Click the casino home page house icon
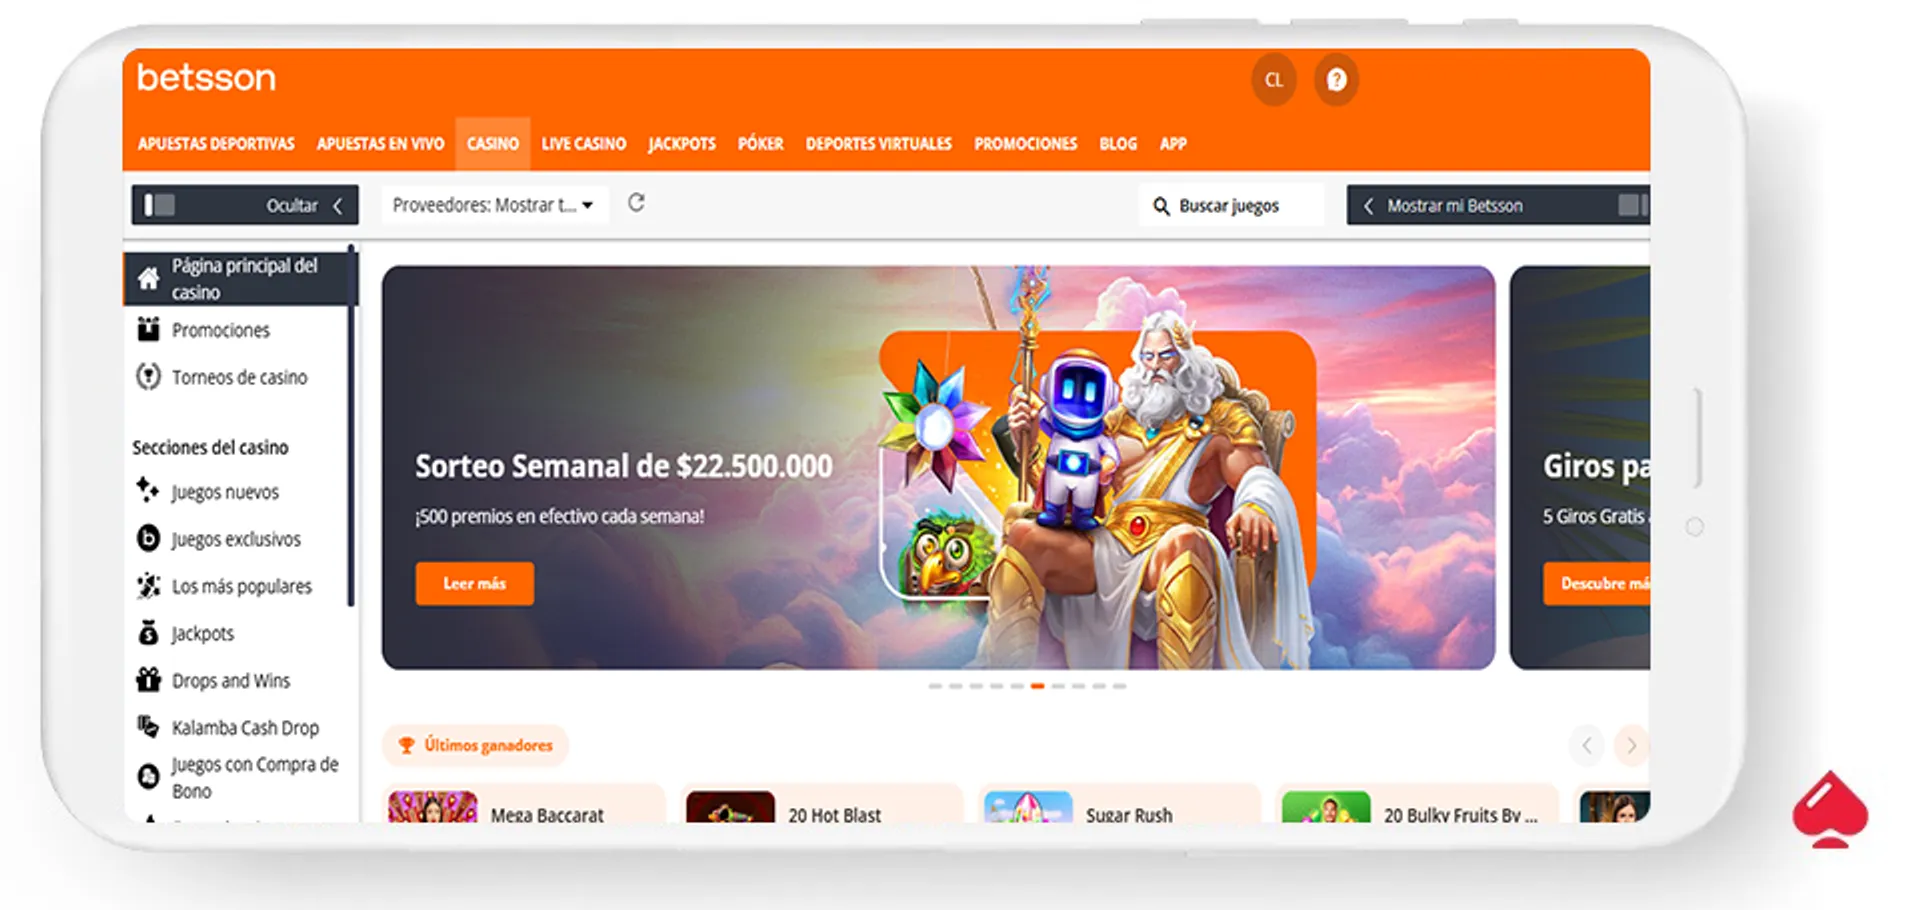Screen dimensions: 1920x910 coord(148,278)
